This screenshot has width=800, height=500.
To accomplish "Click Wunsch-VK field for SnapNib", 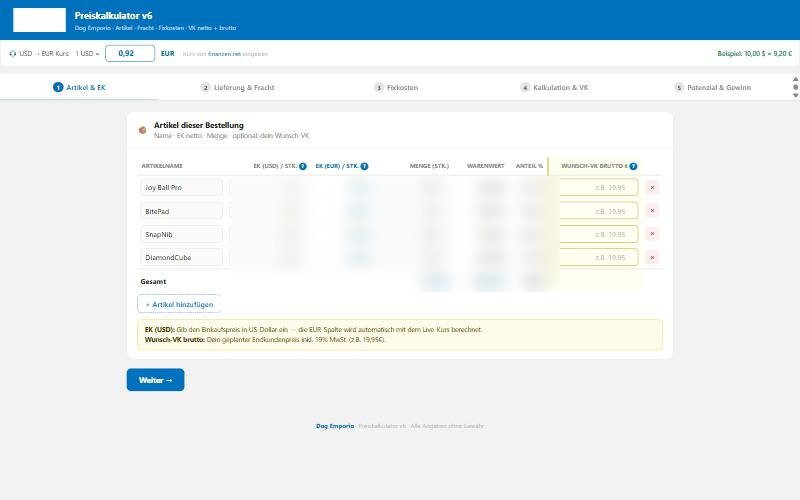I will pyautogui.click(x=598, y=235).
